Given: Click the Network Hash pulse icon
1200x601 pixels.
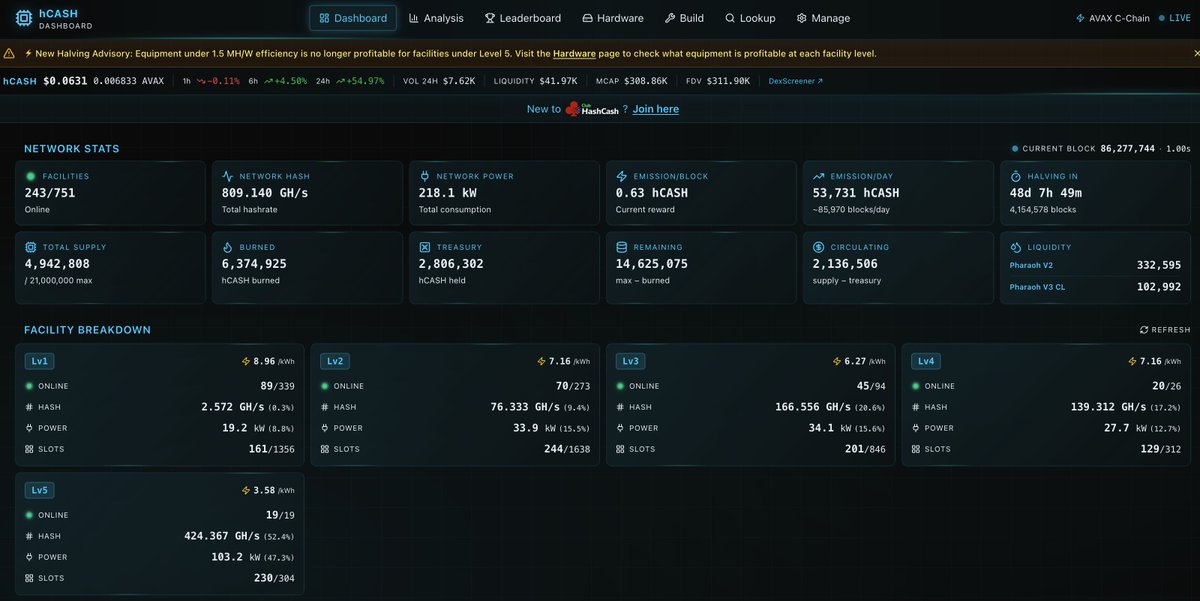Looking at the screenshot, I should 228,176.
